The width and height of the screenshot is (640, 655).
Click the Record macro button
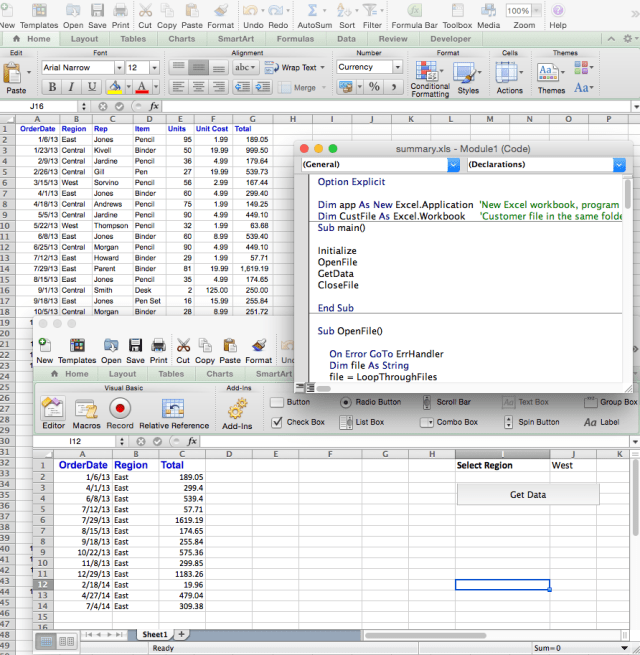click(120, 408)
